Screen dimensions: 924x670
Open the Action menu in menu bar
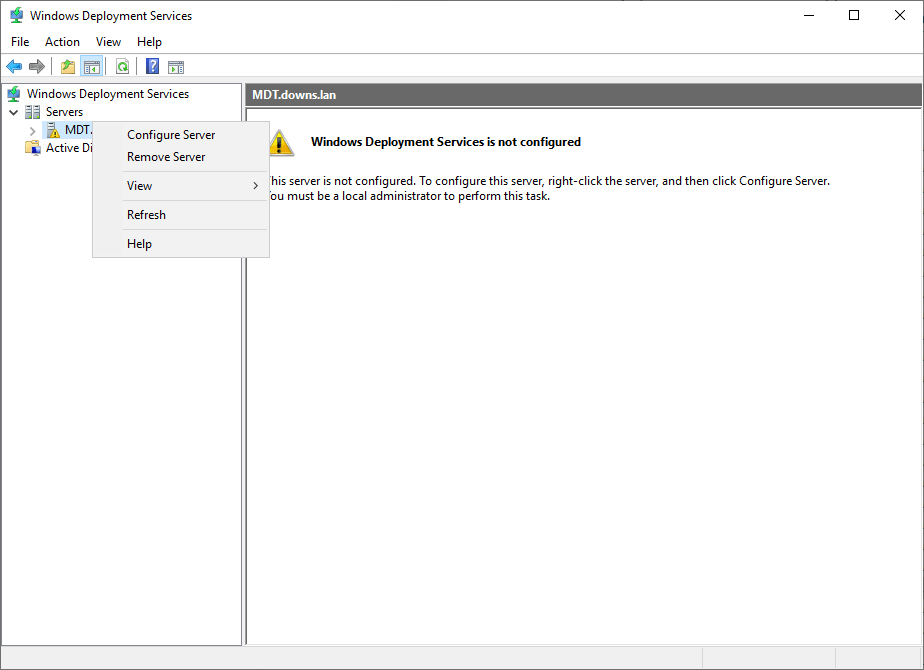(62, 42)
